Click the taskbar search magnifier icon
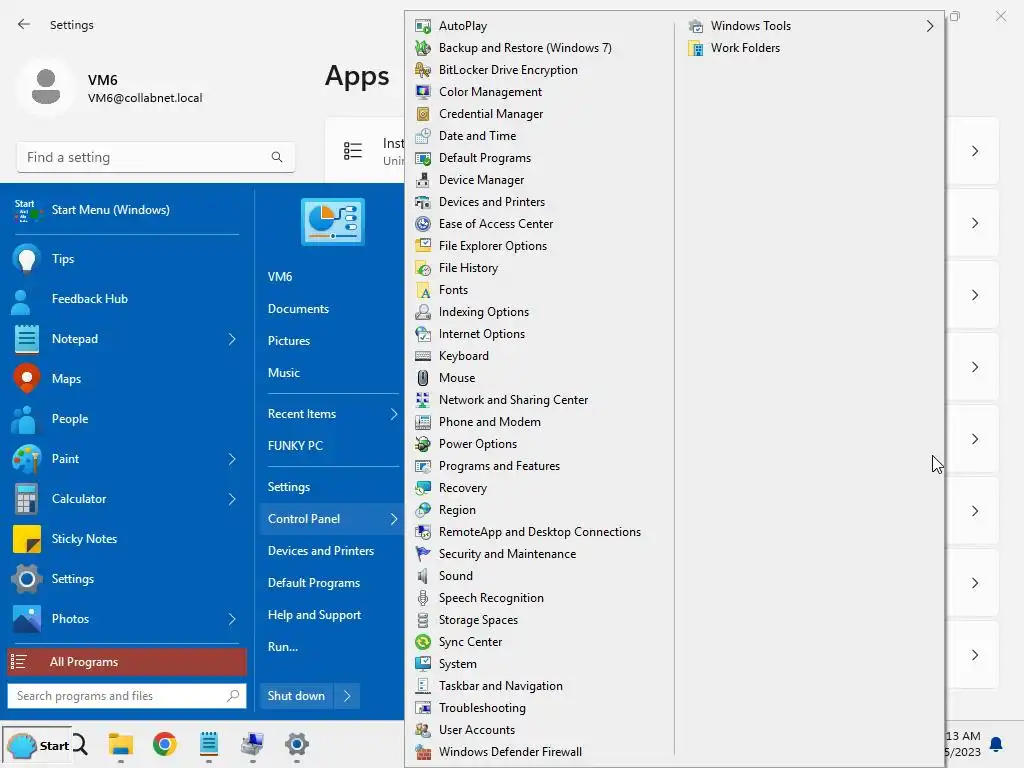 (80, 744)
